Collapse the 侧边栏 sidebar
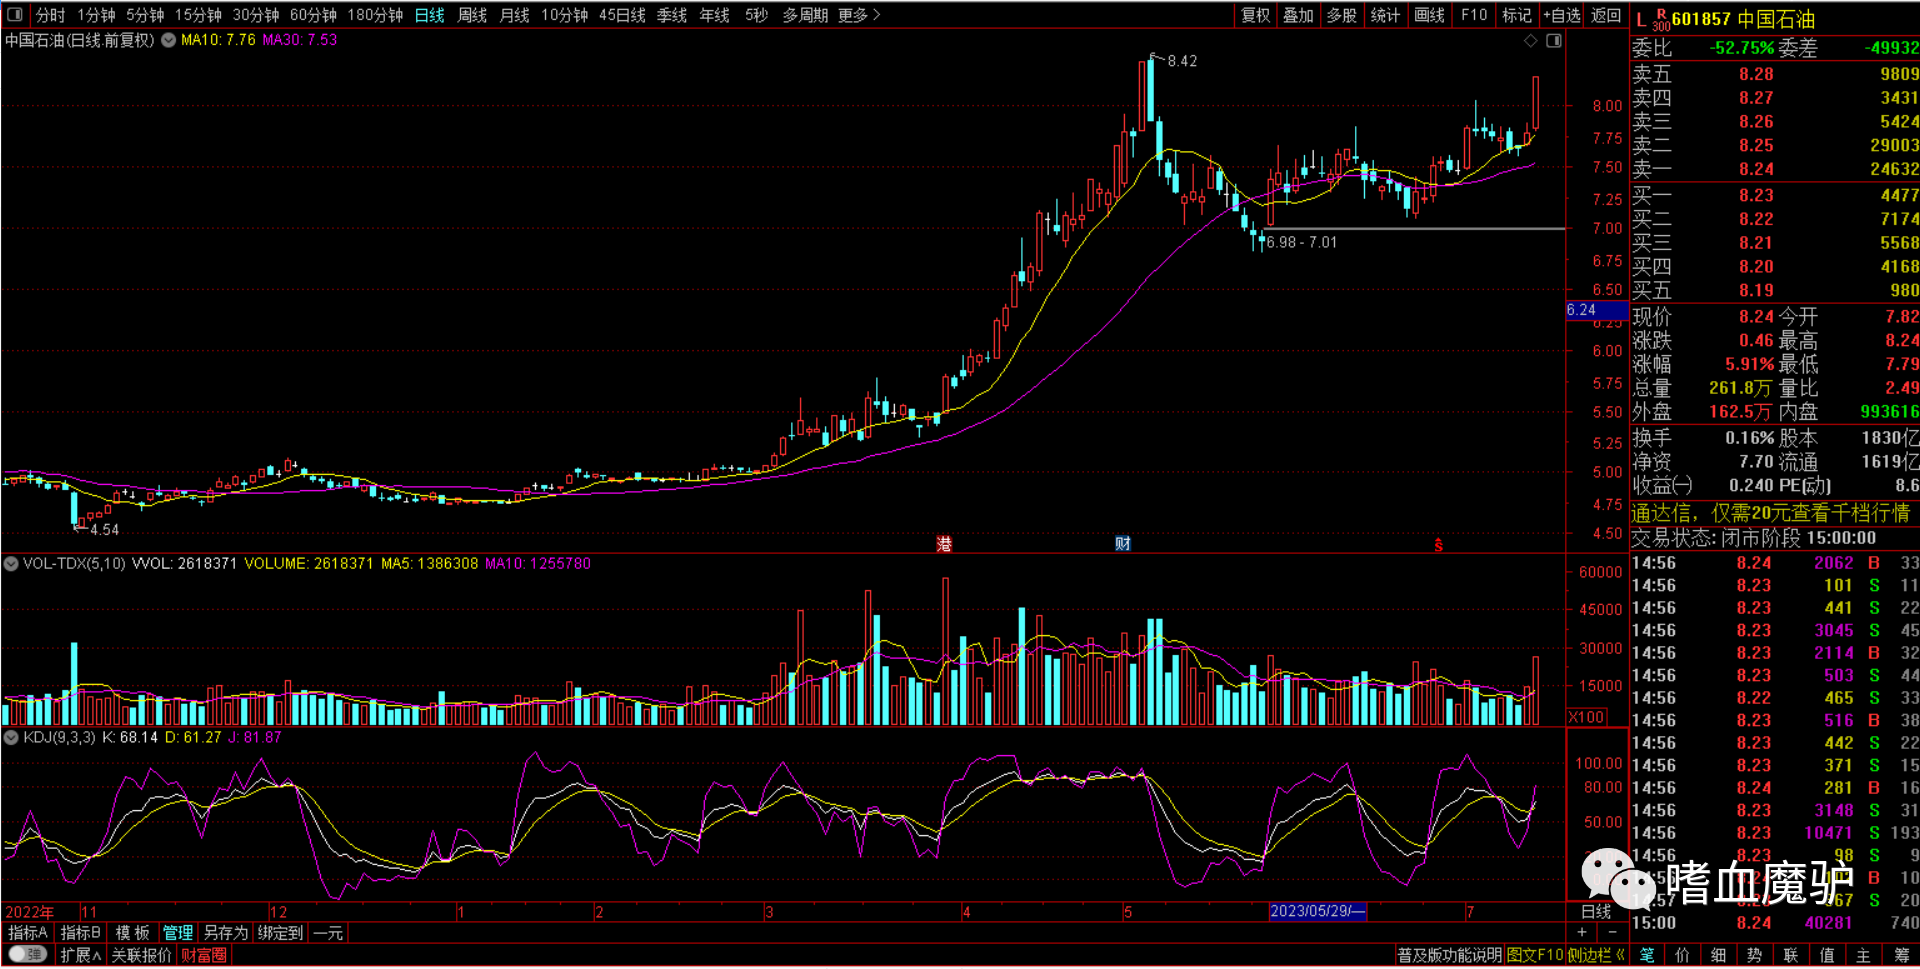 (1597, 956)
